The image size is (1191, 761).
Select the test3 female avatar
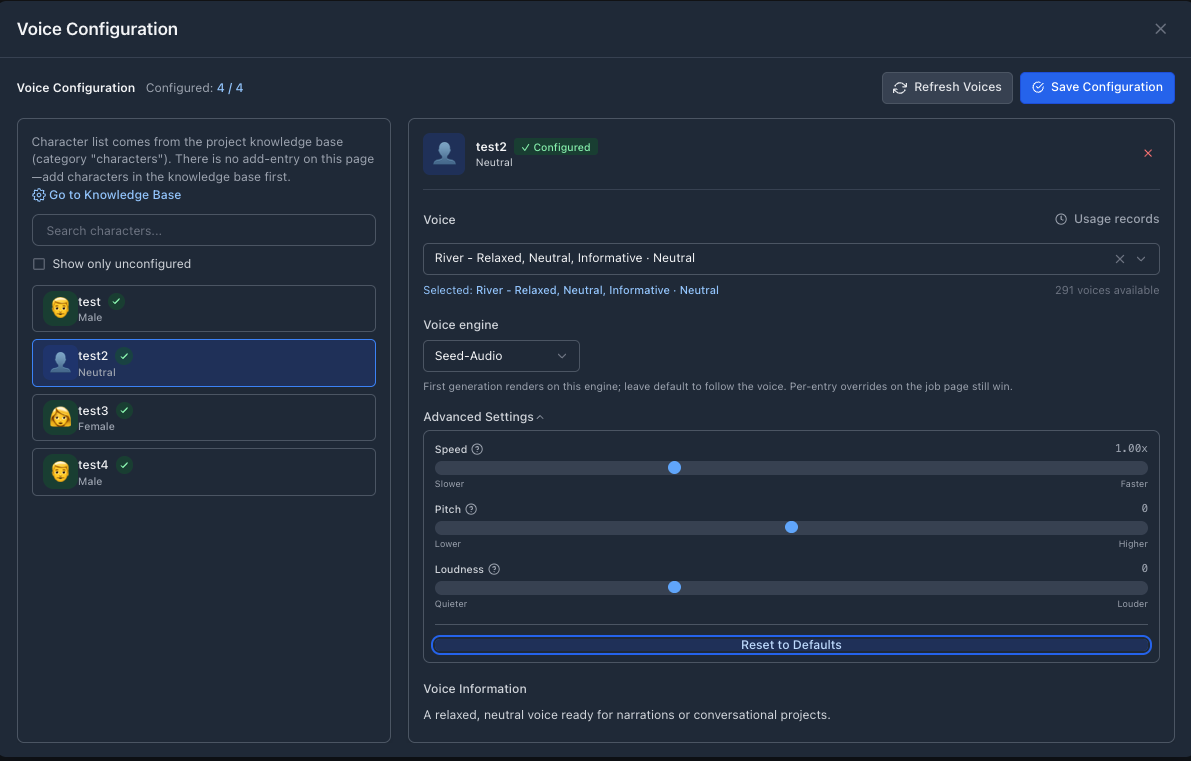[60, 417]
